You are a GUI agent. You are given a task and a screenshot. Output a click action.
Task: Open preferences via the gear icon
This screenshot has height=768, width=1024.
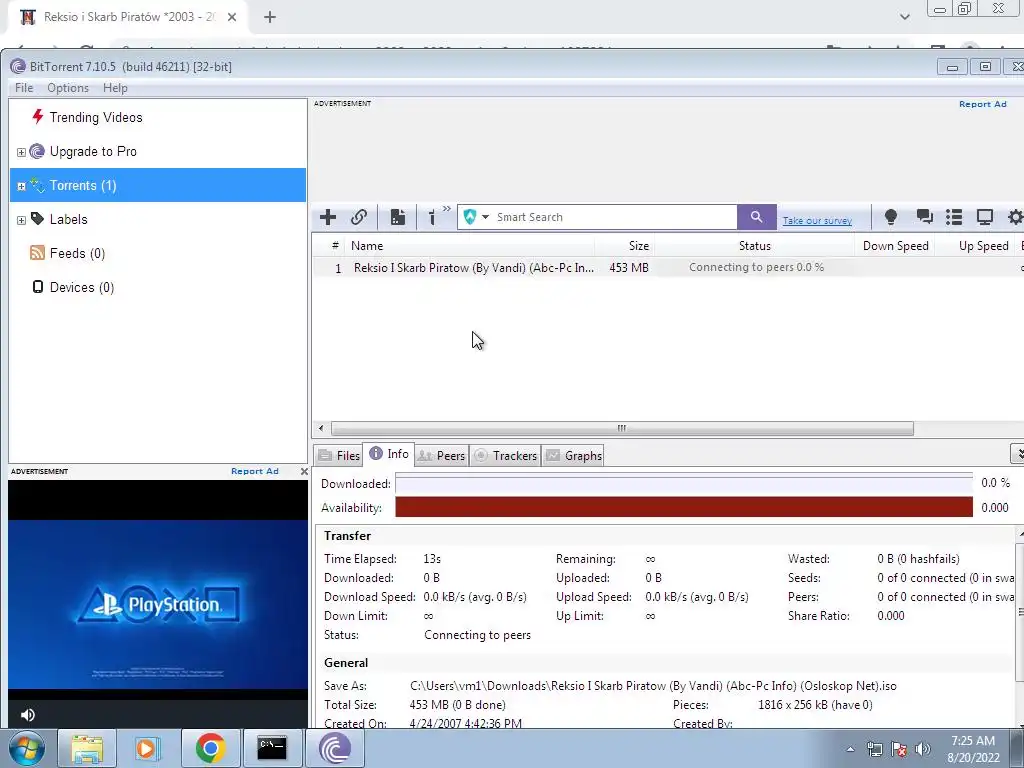[x=1016, y=217]
